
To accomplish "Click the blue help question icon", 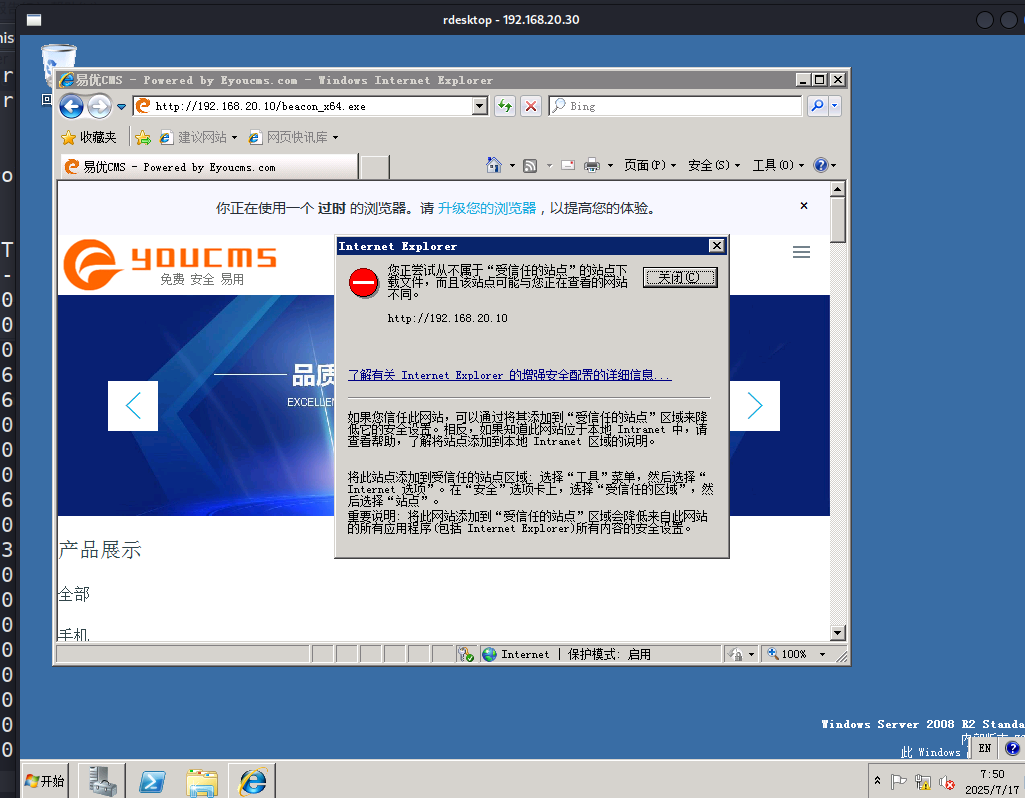I will tap(820, 165).
